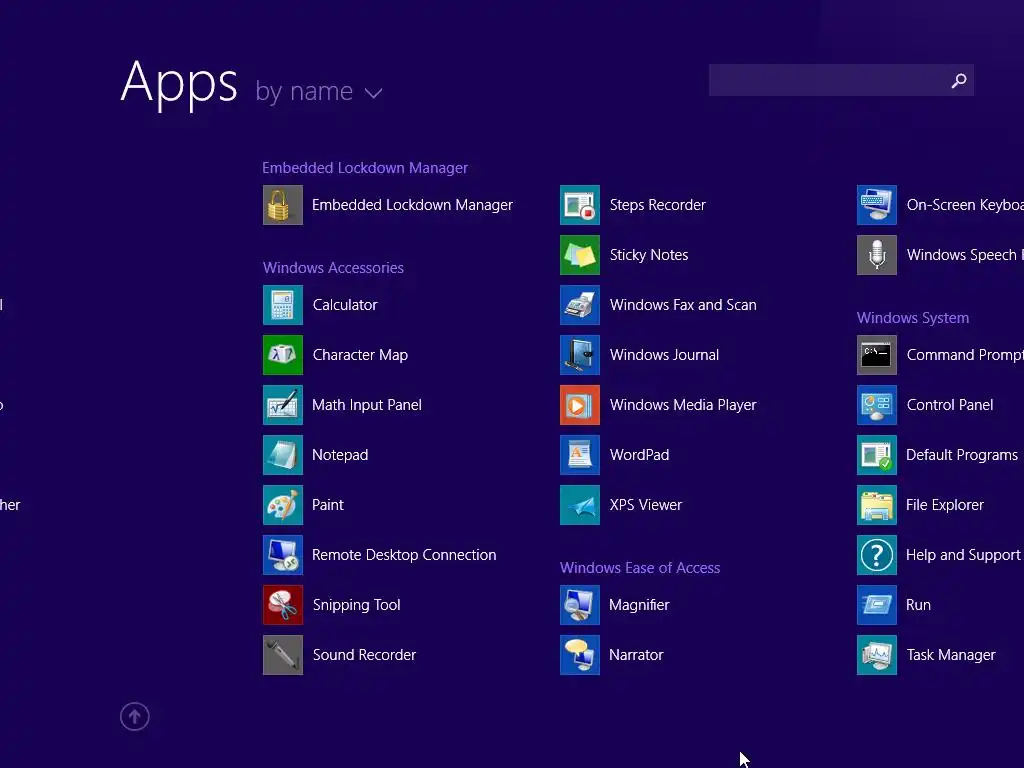Click the 'Snipping Tool' text label
The height and width of the screenshot is (768, 1024).
pyautogui.click(x=357, y=605)
